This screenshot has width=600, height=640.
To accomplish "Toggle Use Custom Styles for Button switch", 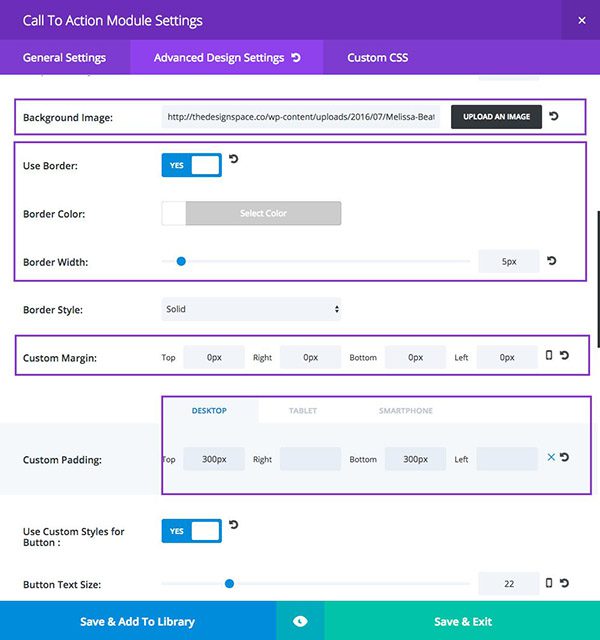I will click(191, 531).
